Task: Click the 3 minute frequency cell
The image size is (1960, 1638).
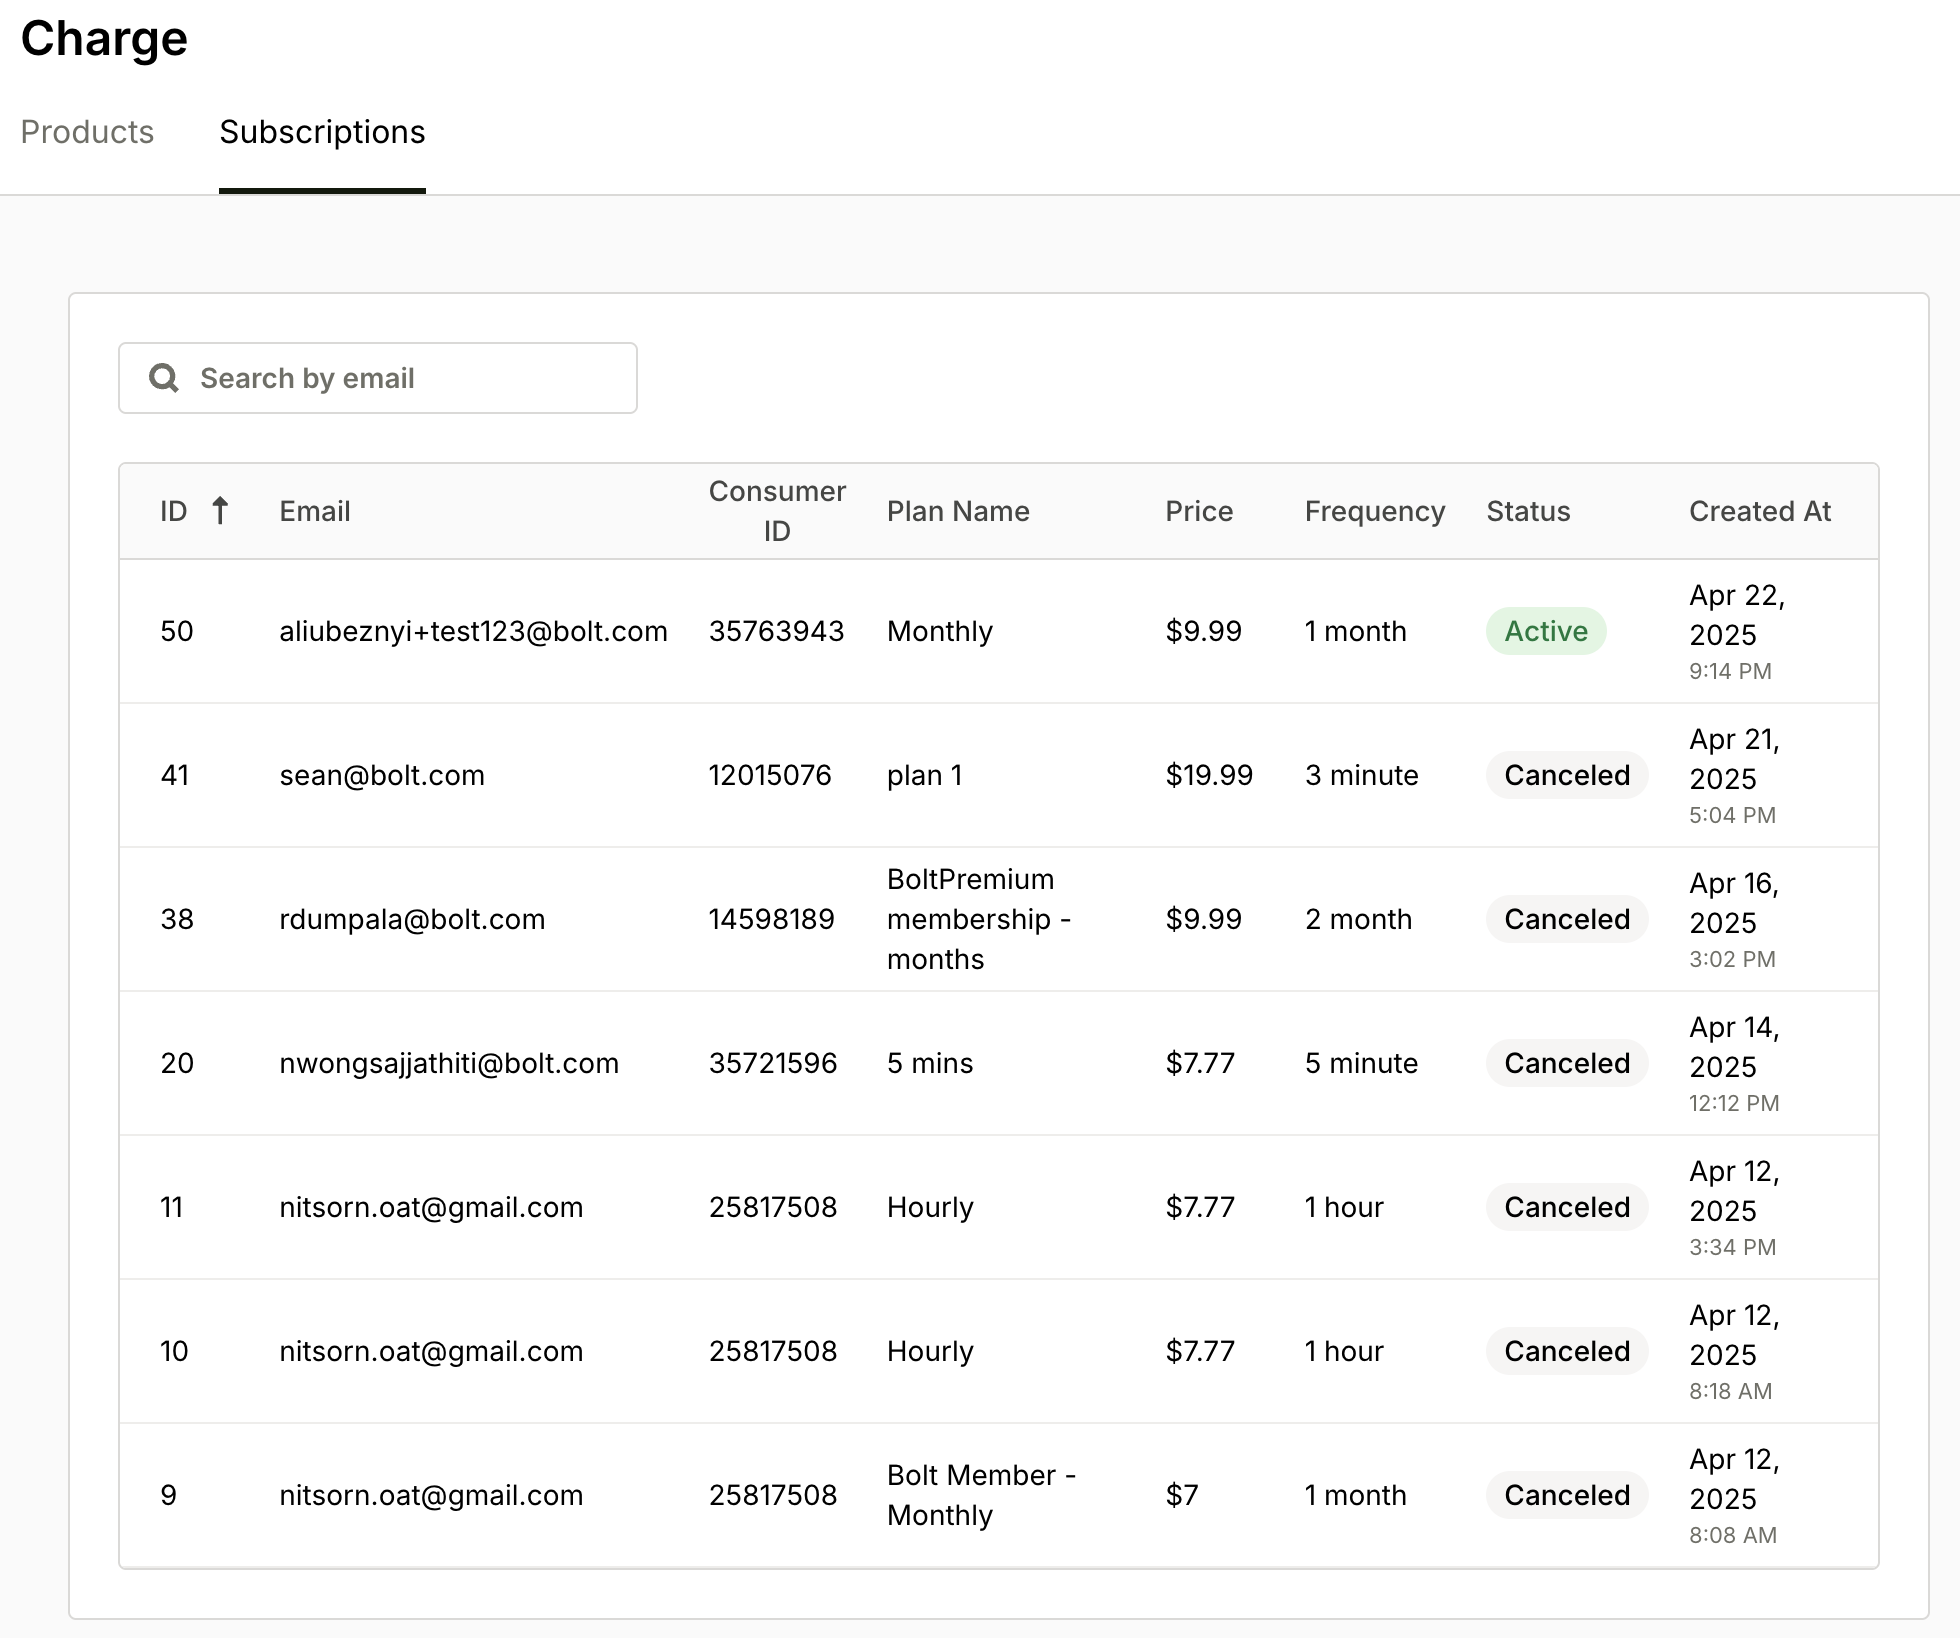Action: [x=1362, y=775]
